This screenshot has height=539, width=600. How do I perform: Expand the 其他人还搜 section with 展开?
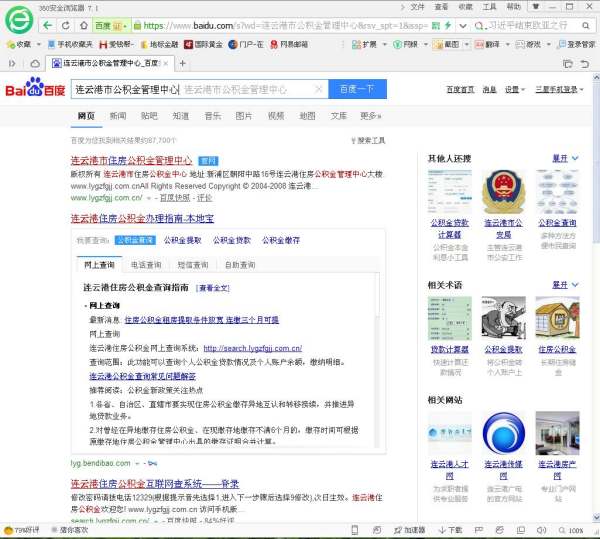(565, 158)
